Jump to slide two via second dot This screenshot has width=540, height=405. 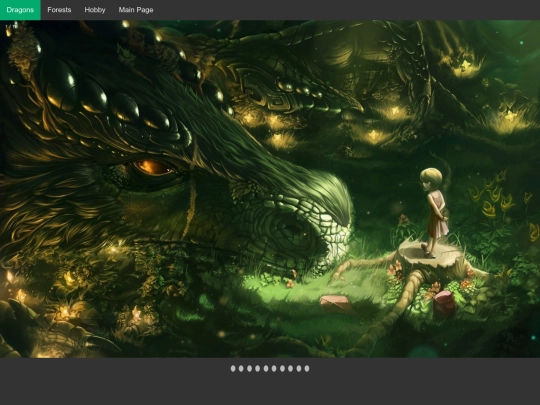click(x=241, y=368)
